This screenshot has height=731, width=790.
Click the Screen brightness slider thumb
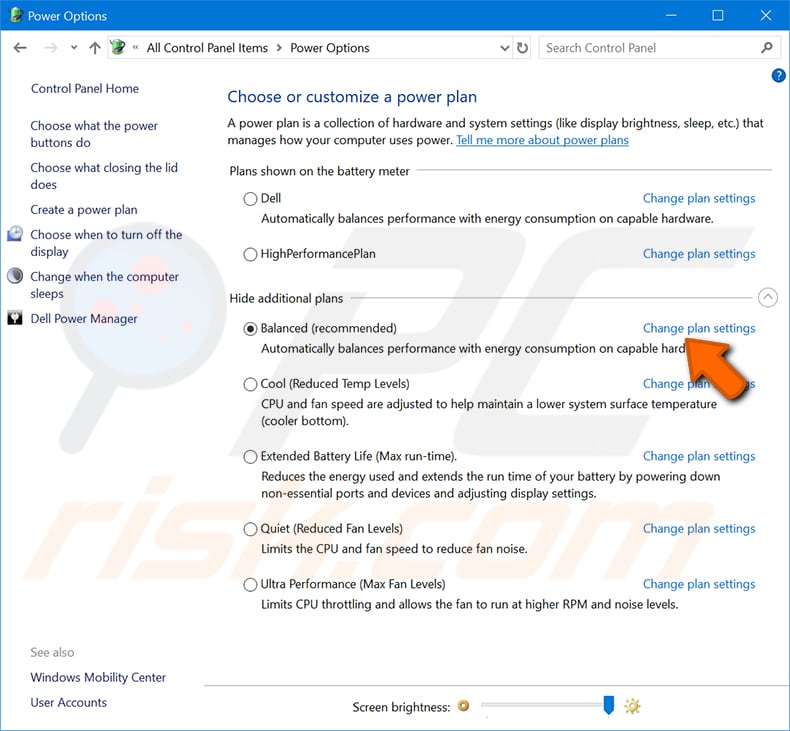click(609, 705)
